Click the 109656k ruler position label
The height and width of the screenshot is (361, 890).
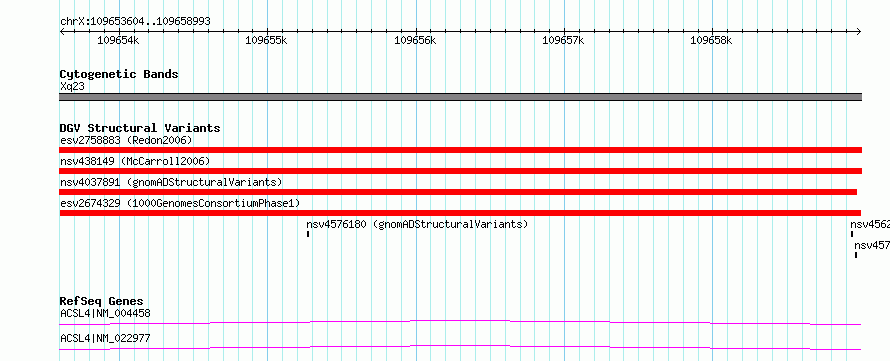(415, 40)
